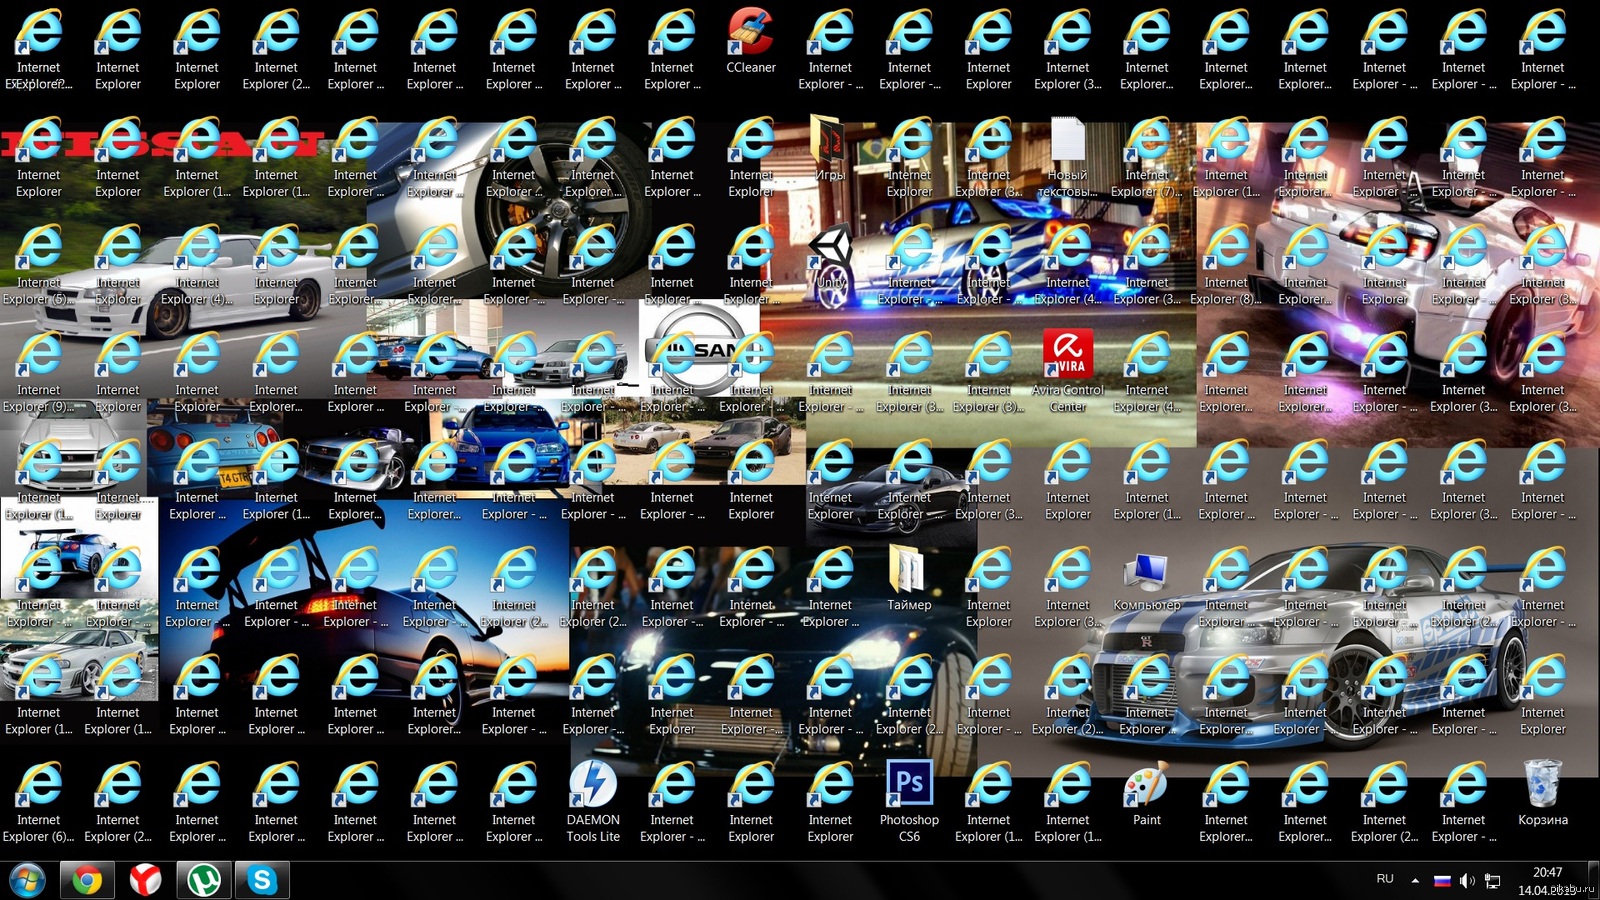The width and height of the screenshot is (1600, 900).
Task: Open Skype from the taskbar
Action: 262,880
